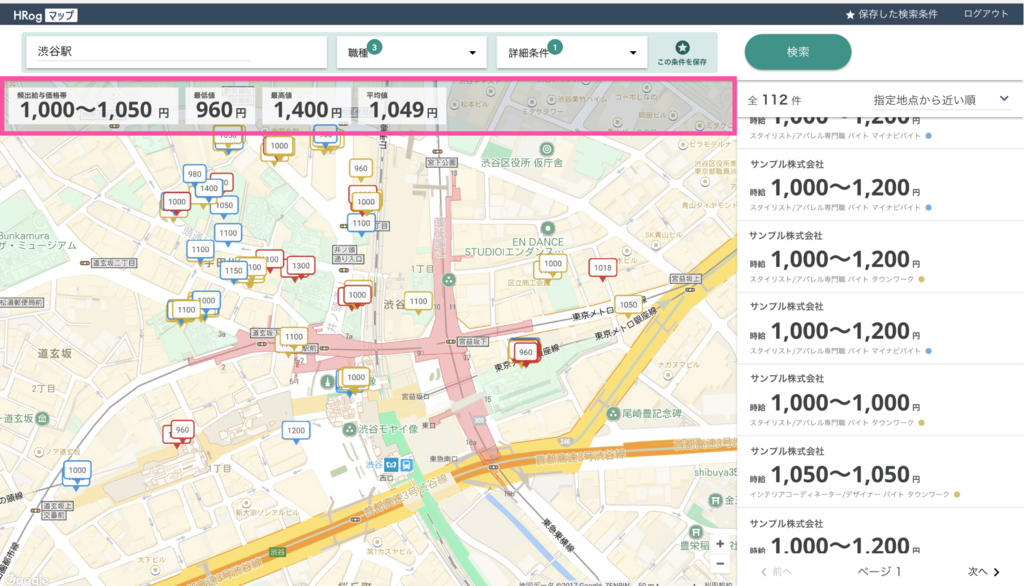The height and width of the screenshot is (586, 1024).
Task: Click the ページ 1 page indicator
Action: (x=879, y=572)
